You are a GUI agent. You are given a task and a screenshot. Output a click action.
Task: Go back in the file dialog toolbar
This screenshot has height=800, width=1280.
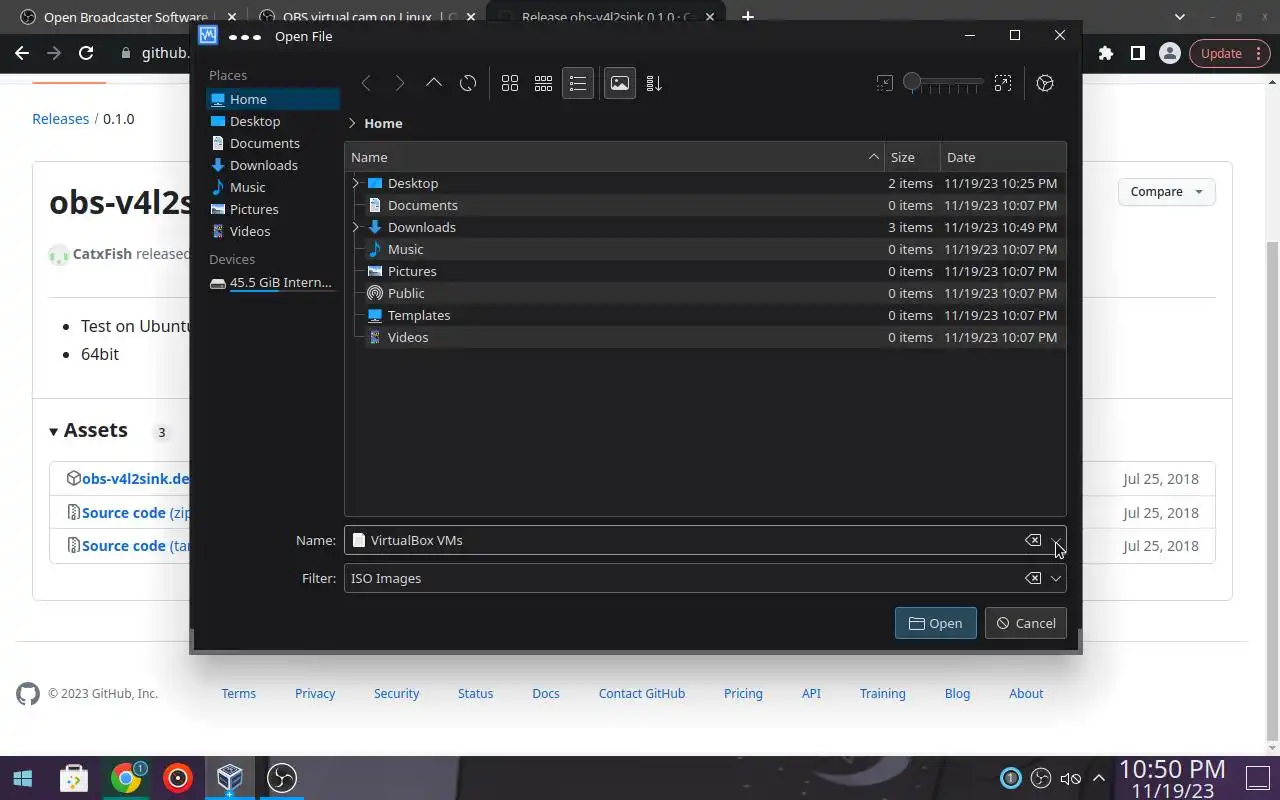click(366, 84)
